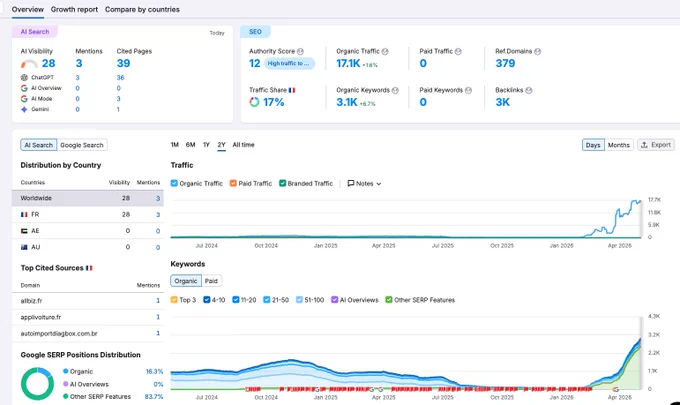Viewport: 680px width, 405px height.
Task: Open the Organic Traffic 17.1K value
Action: (x=348, y=63)
